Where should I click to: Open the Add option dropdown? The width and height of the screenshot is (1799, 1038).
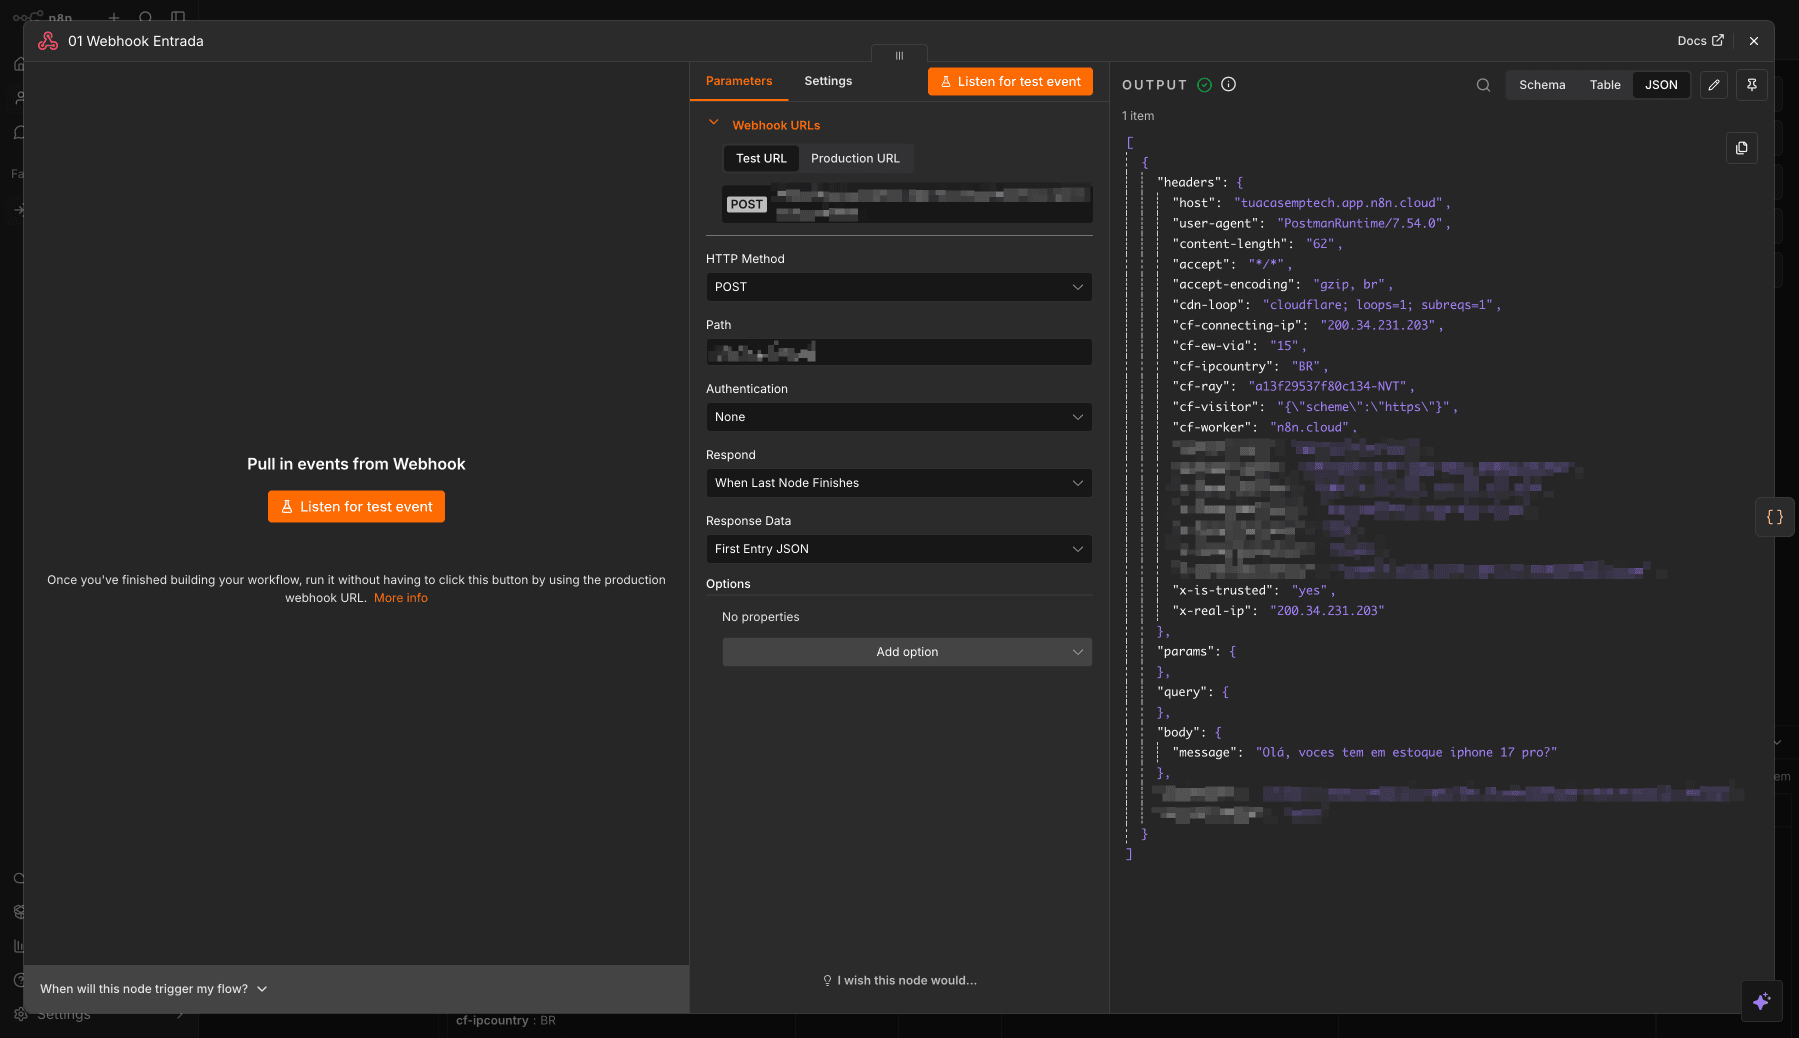[x=907, y=652]
